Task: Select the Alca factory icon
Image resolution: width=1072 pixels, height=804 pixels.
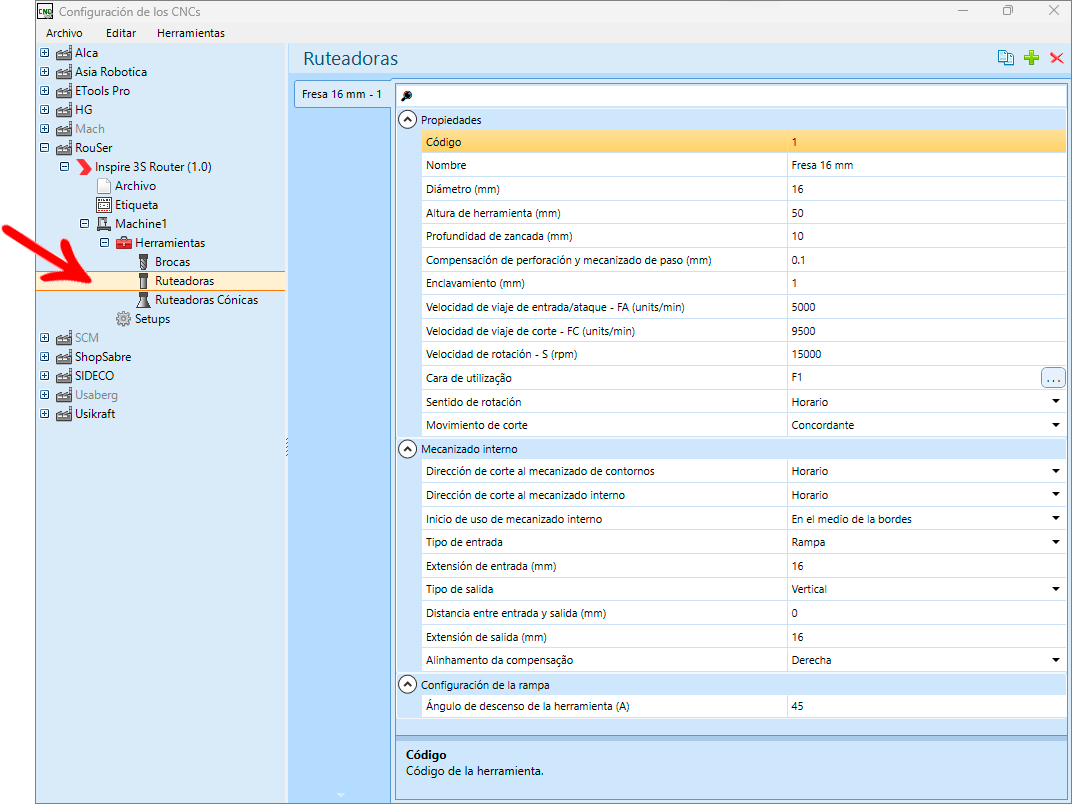Action: (x=64, y=53)
